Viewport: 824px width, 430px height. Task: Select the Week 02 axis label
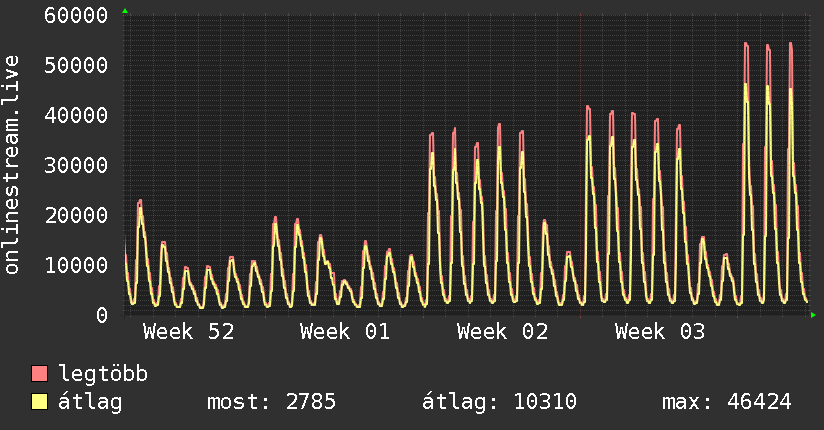pos(502,332)
